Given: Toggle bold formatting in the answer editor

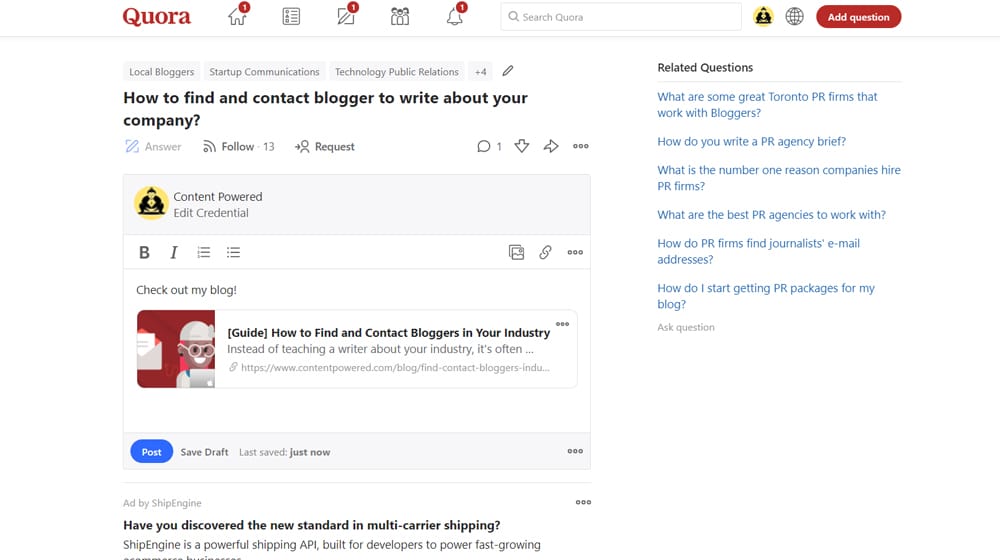Looking at the screenshot, I should point(144,253).
